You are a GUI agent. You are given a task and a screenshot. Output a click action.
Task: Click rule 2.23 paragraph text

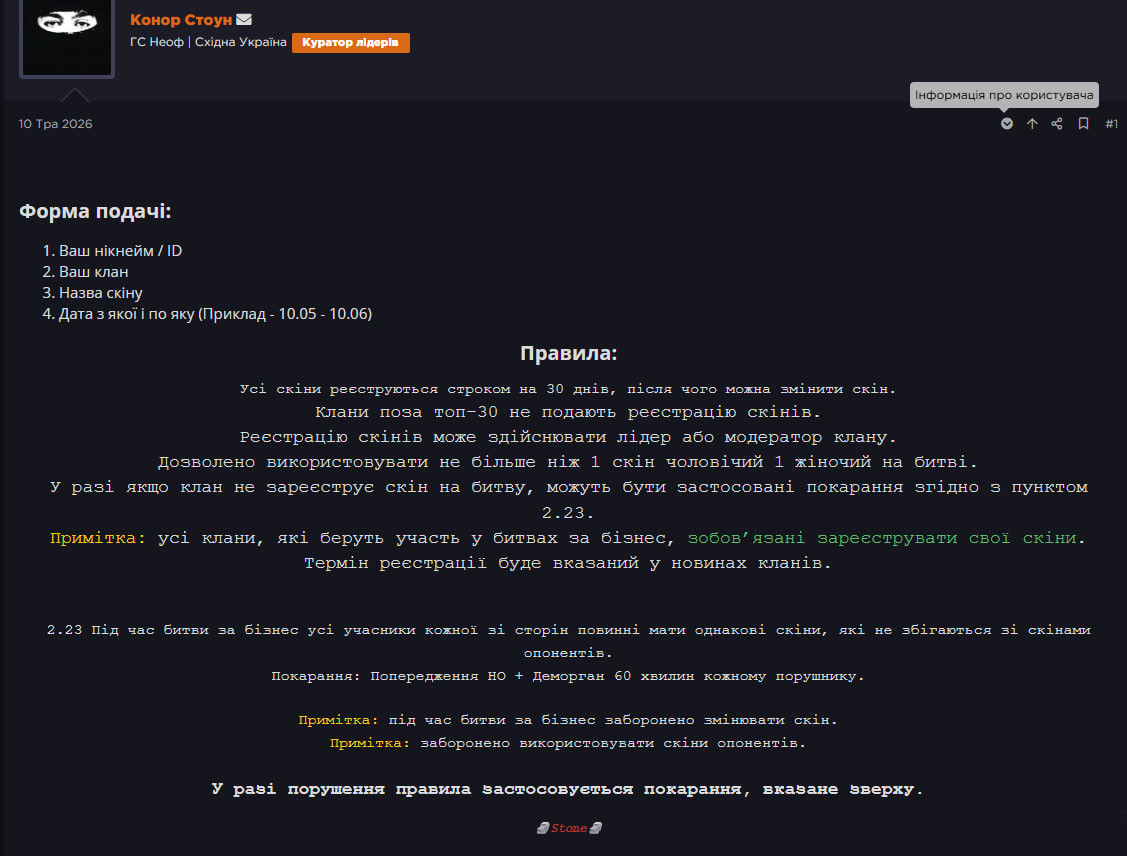tap(569, 641)
